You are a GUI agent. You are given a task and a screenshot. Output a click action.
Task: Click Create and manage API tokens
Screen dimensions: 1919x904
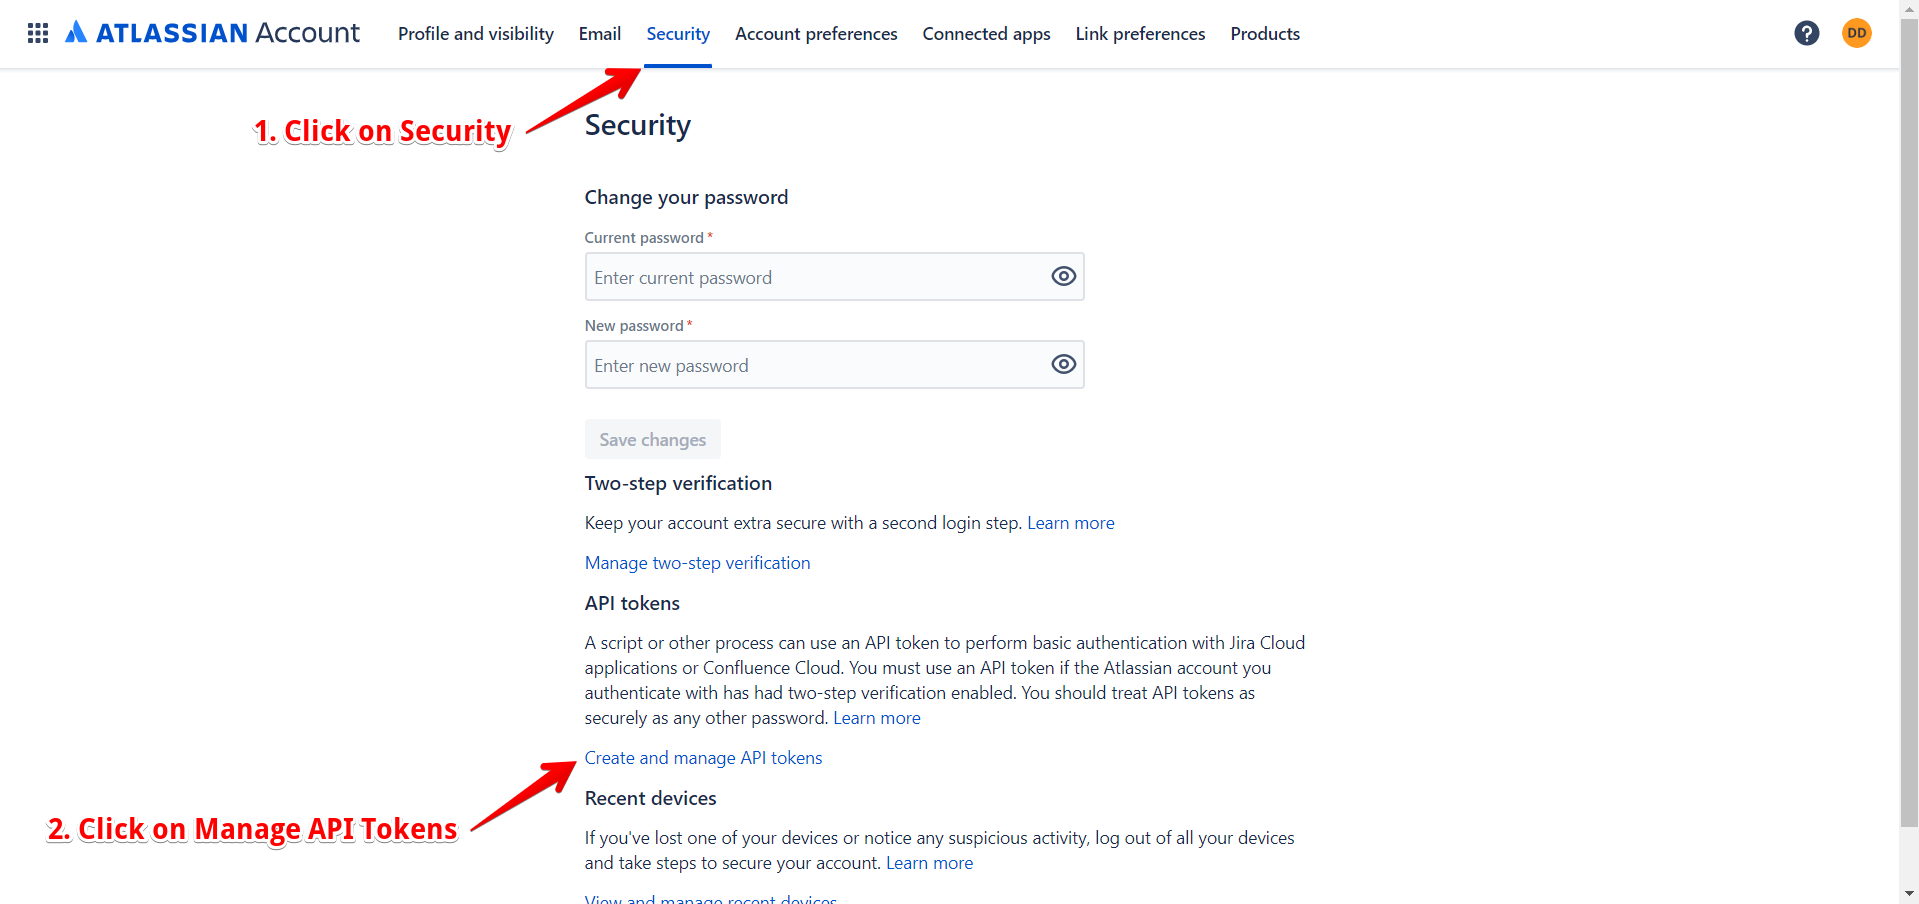(703, 757)
